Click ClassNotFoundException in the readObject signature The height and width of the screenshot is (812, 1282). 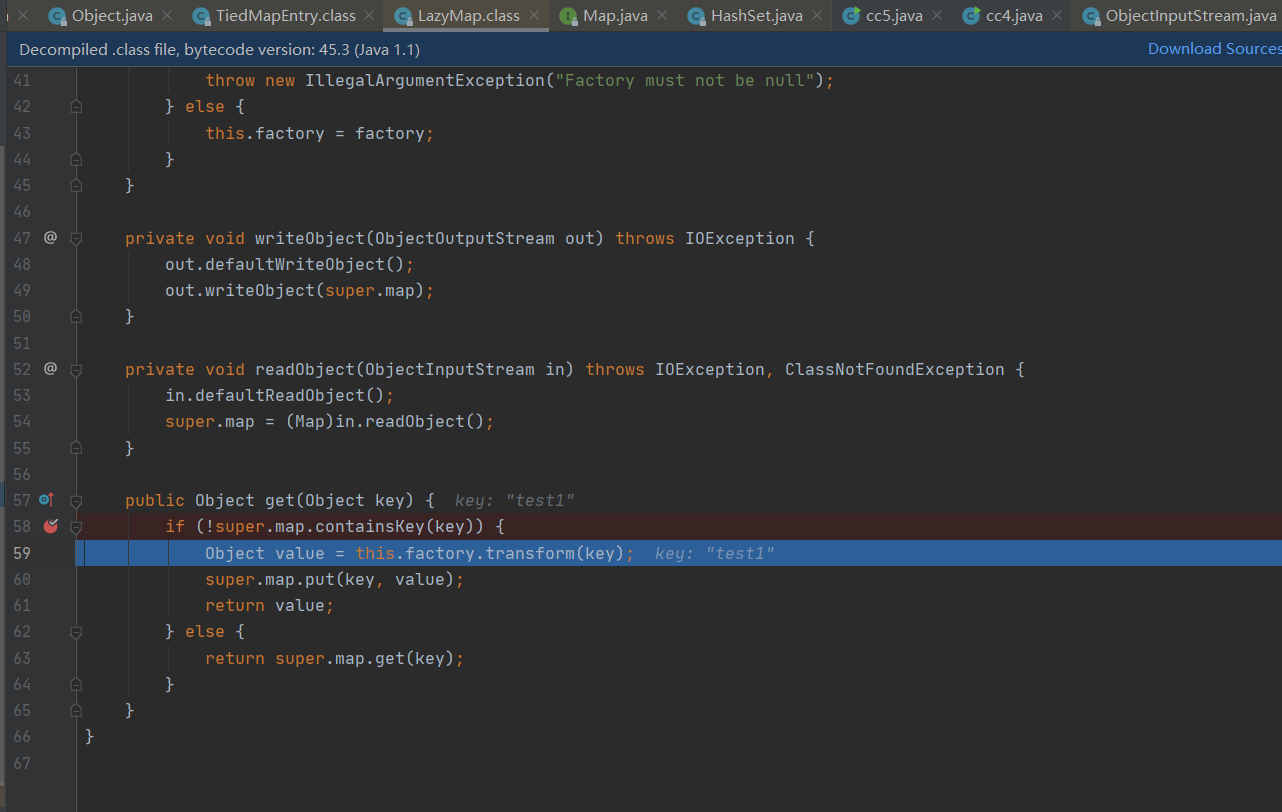894,369
